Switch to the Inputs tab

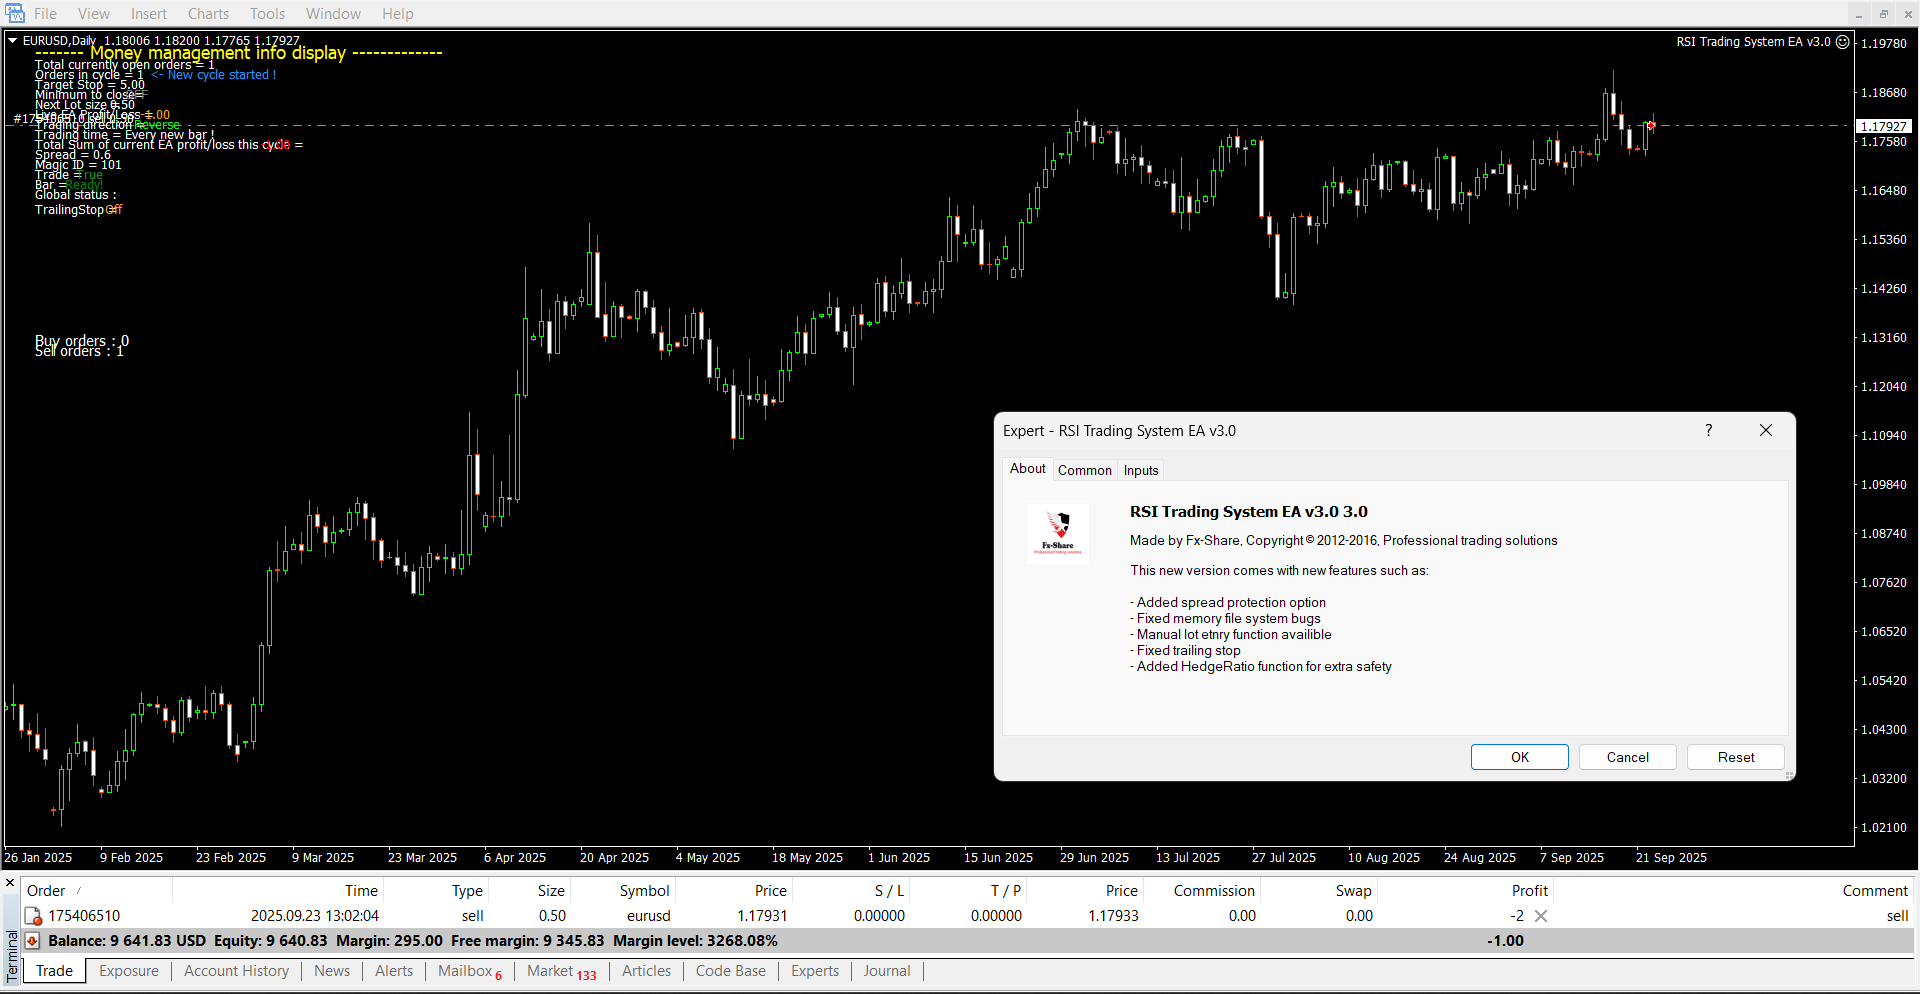click(1140, 470)
